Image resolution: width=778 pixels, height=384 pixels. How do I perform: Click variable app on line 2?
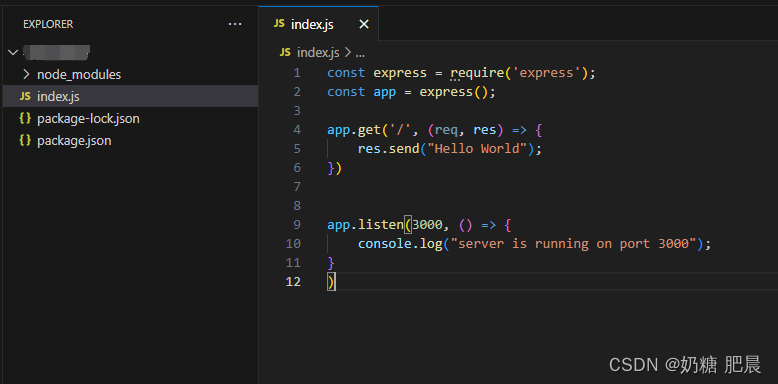(x=385, y=92)
